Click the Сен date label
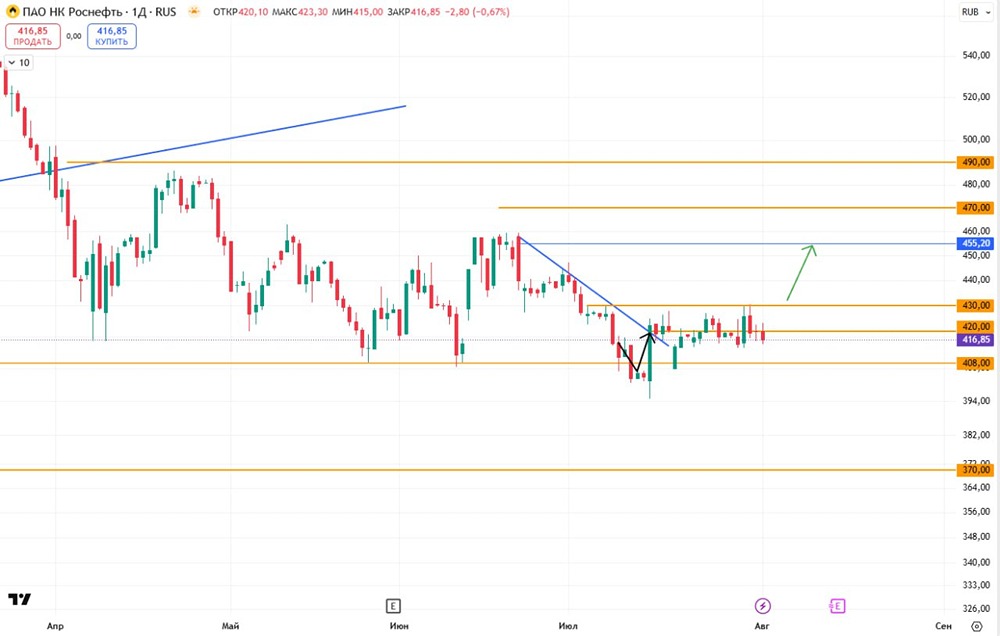This screenshot has width=1000, height=636. tap(943, 626)
